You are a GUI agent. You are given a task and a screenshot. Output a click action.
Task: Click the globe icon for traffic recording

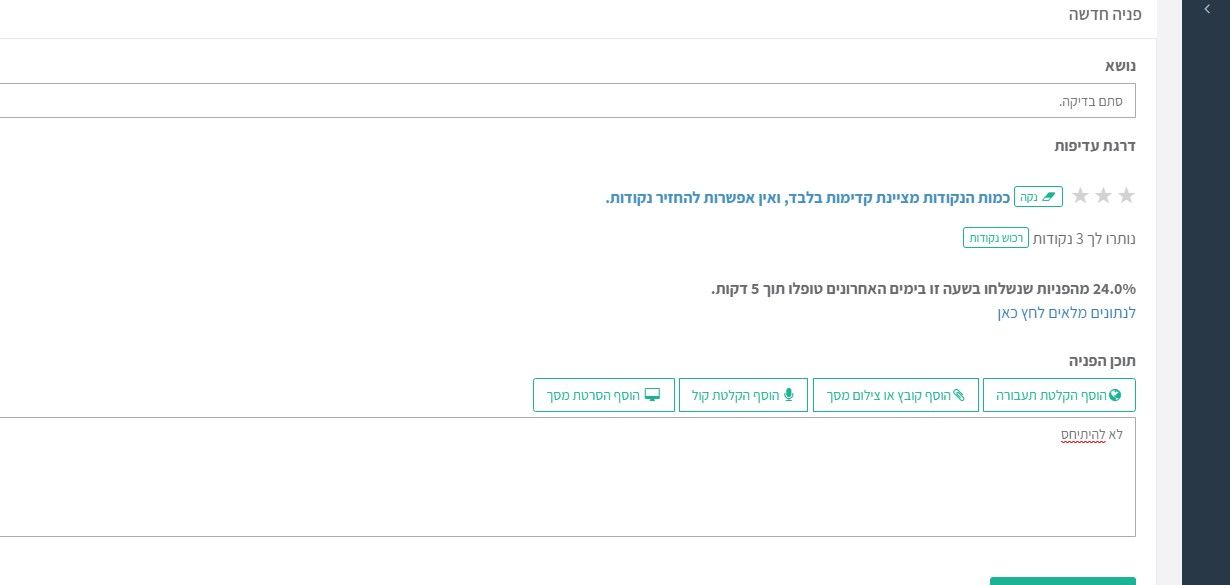pos(1115,395)
